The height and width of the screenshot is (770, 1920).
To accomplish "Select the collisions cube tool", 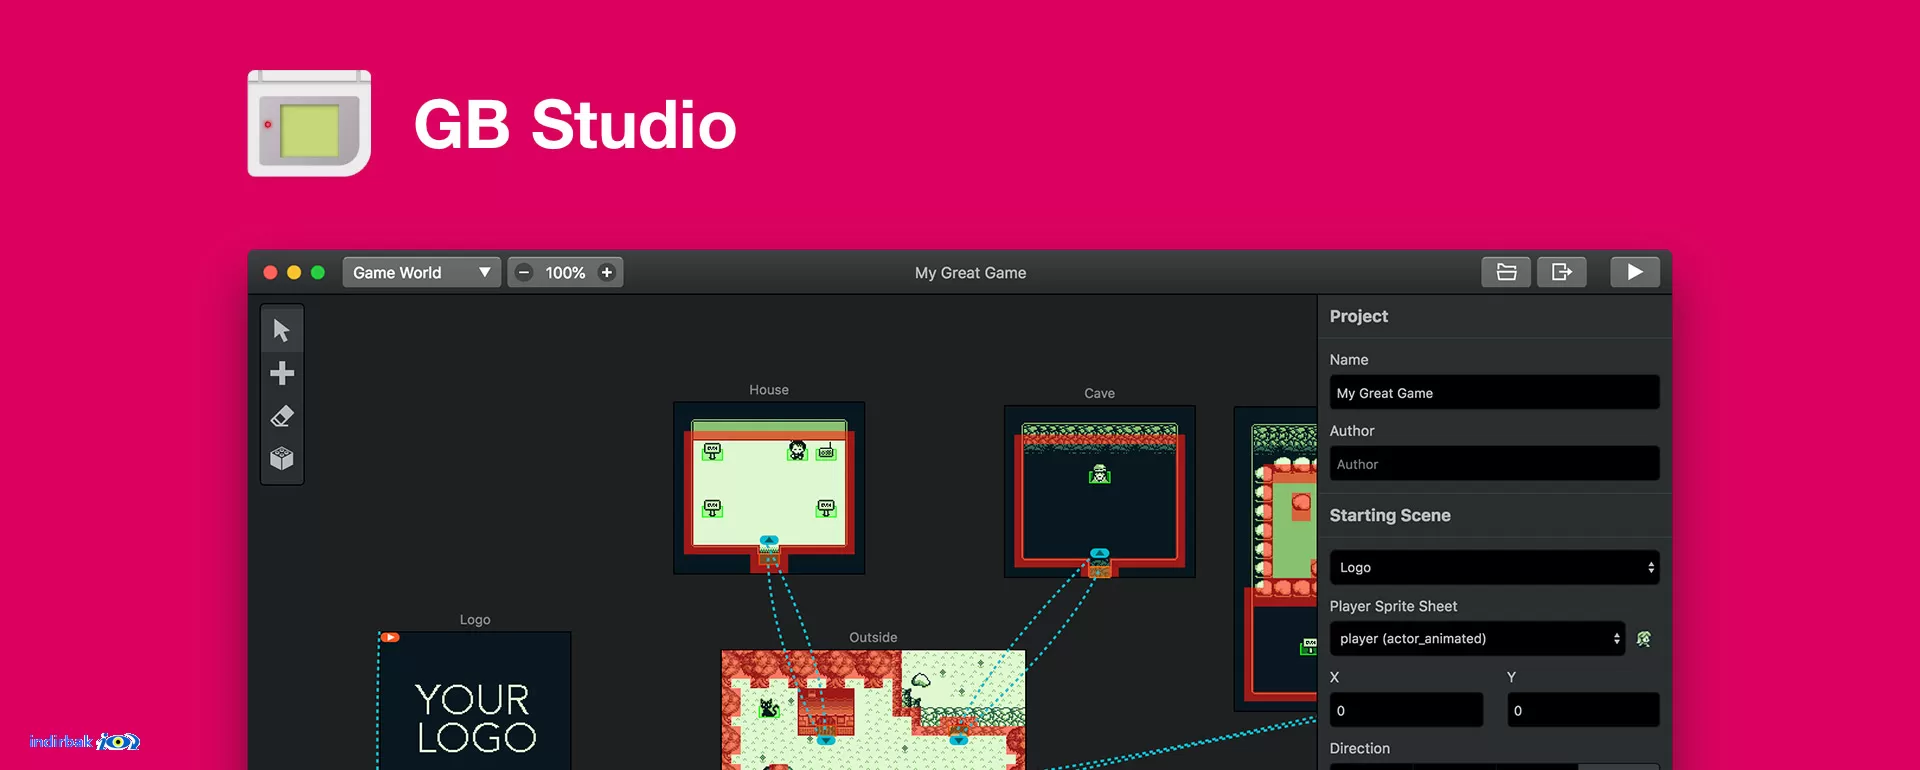I will (282, 459).
